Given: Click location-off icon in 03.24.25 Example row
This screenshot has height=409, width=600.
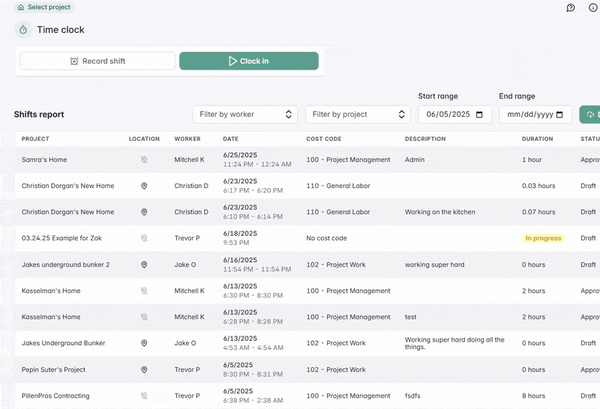Looking at the screenshot, I should pos(144,238).
